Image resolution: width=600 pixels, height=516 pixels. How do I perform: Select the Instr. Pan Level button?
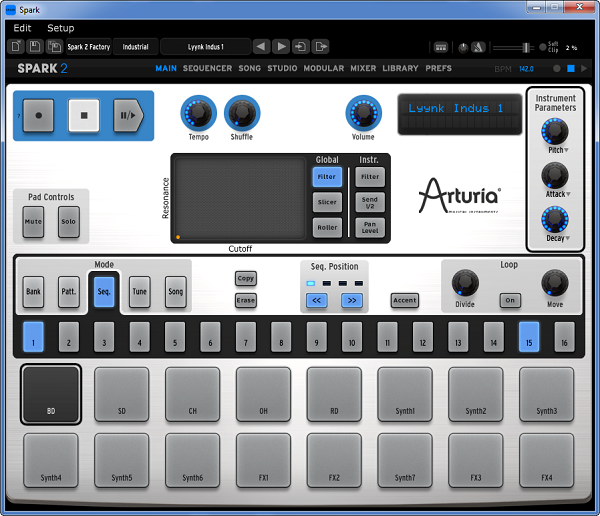click(x=370, y=227)
